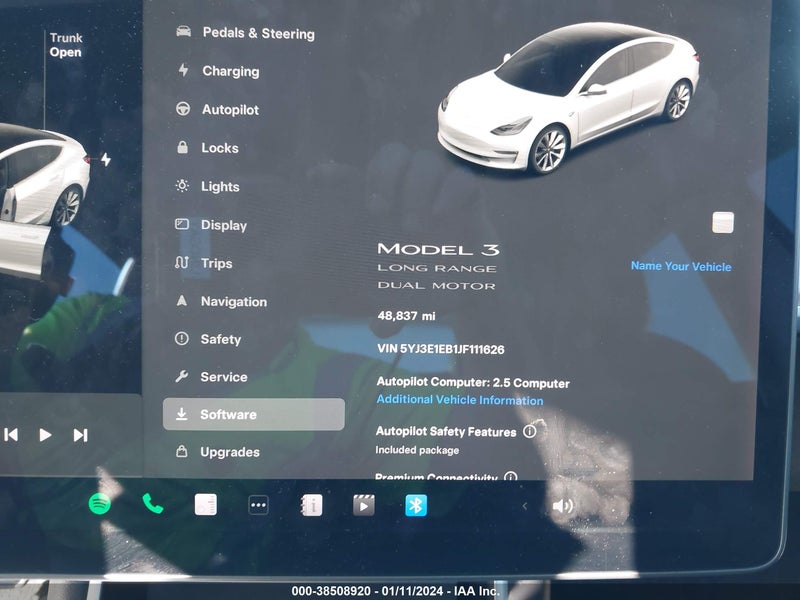
Task: Tap the volume decrease left chevron
Action: 524,506
